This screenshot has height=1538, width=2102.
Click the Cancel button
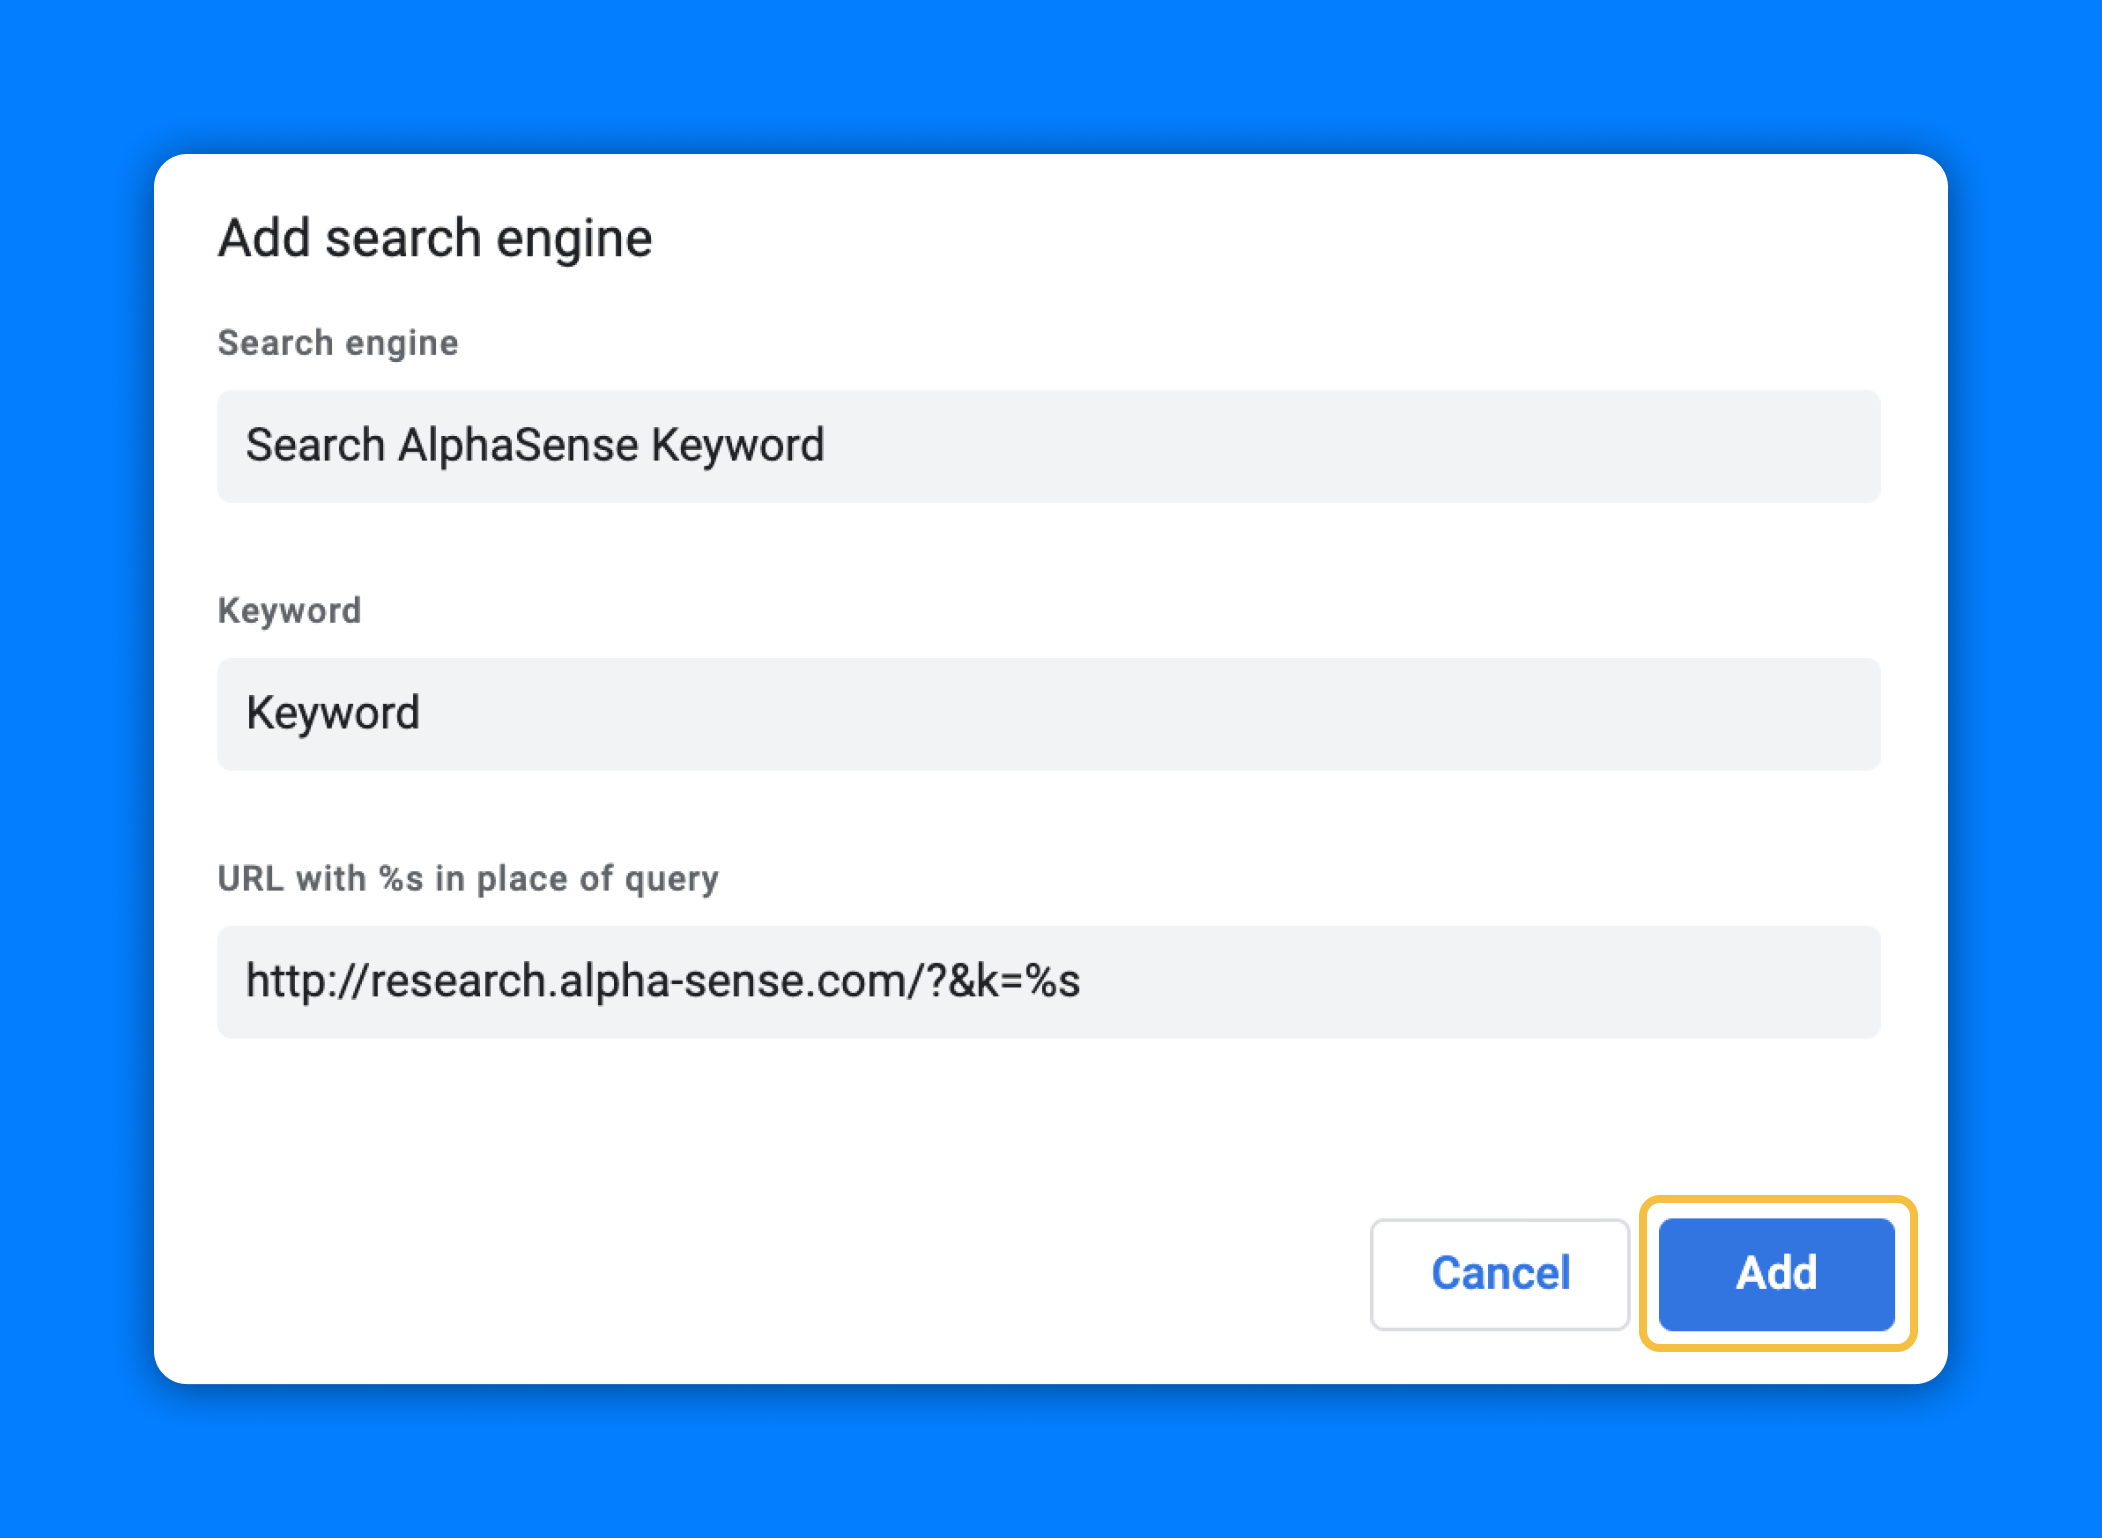(1499, 1273)
